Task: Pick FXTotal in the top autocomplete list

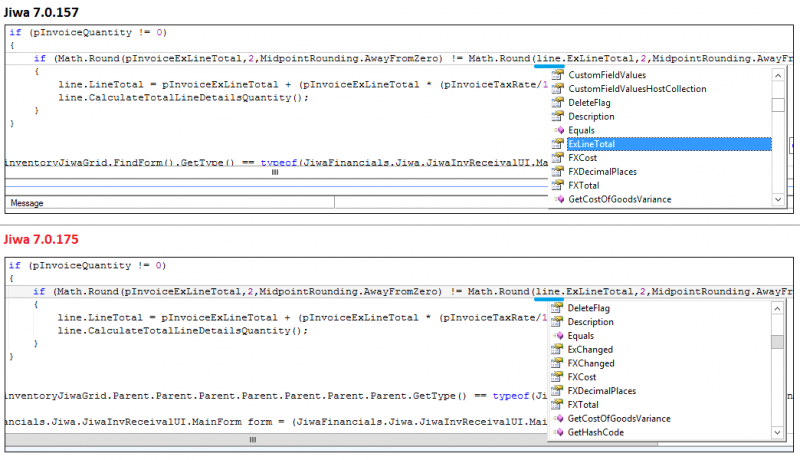Action: (x=583, y=185)
